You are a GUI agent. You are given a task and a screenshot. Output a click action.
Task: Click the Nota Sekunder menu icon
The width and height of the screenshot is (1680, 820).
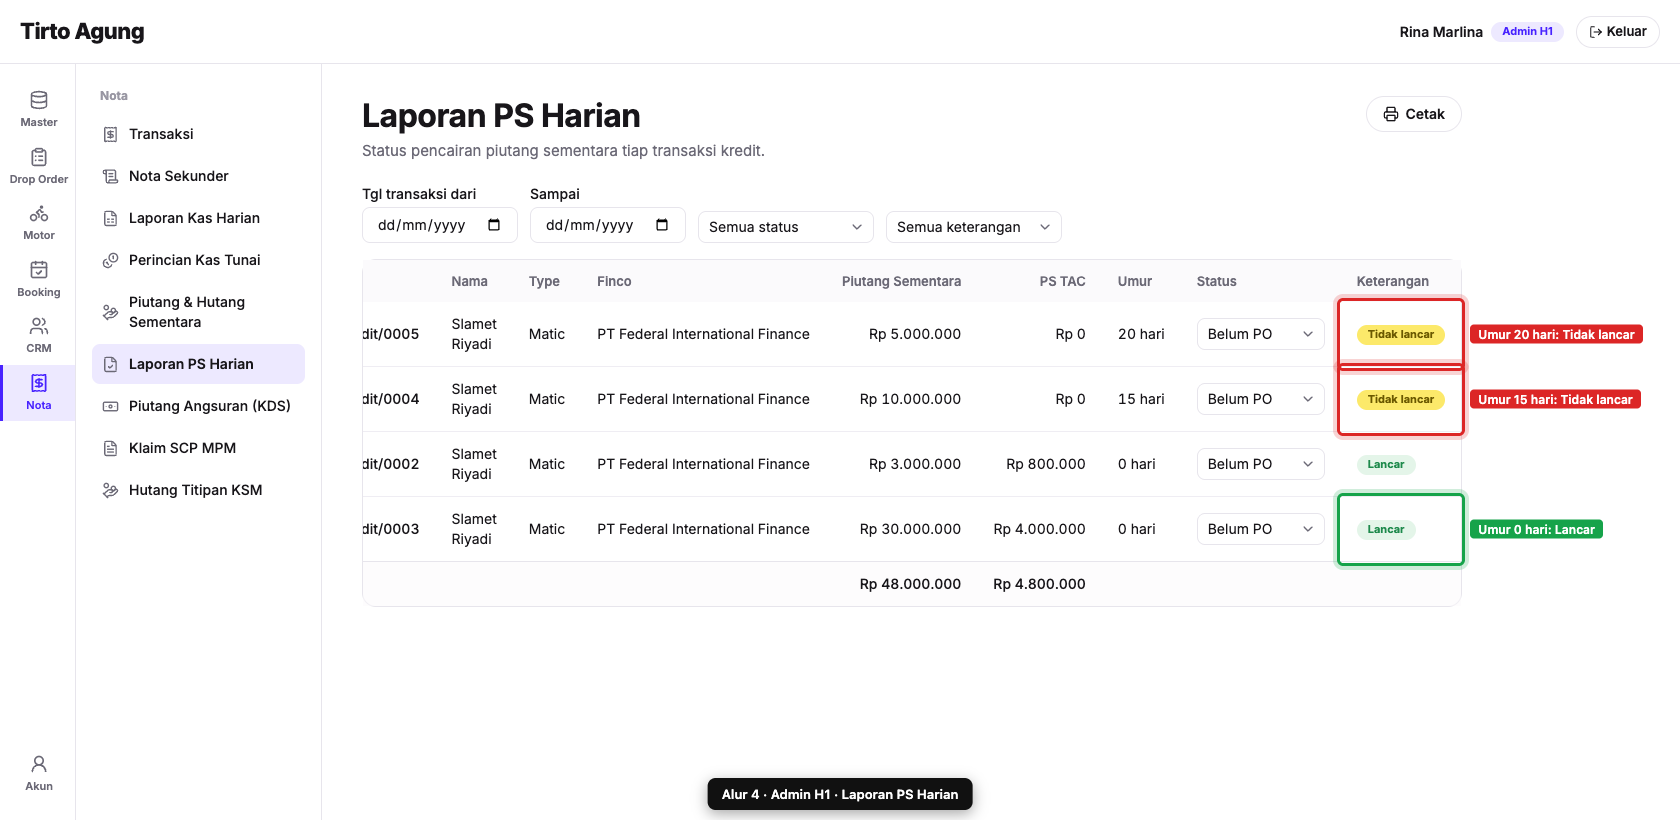click(111, 176)
